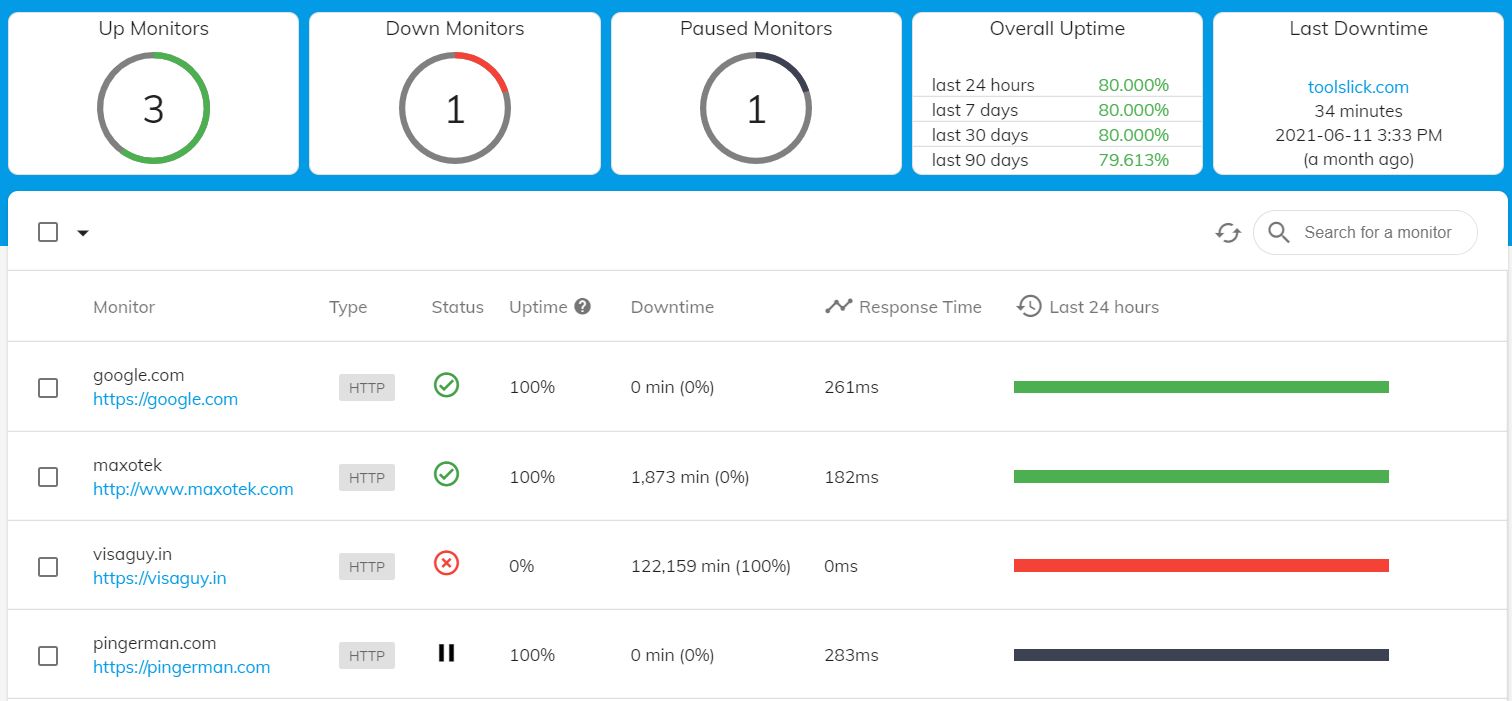The height and width of the screenshot is (701, 1512).
Task: Click the search magnifier icon
Action: (1278, 232)
